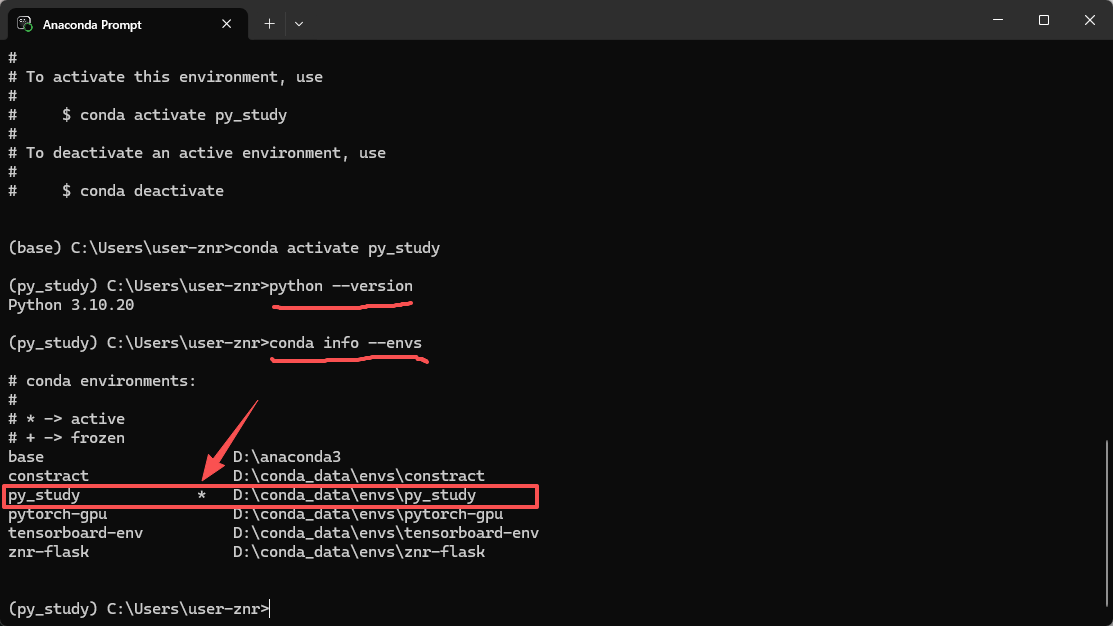Minimize the terminal window
This screenshot has height=626, width=1113.
[998, 20]
